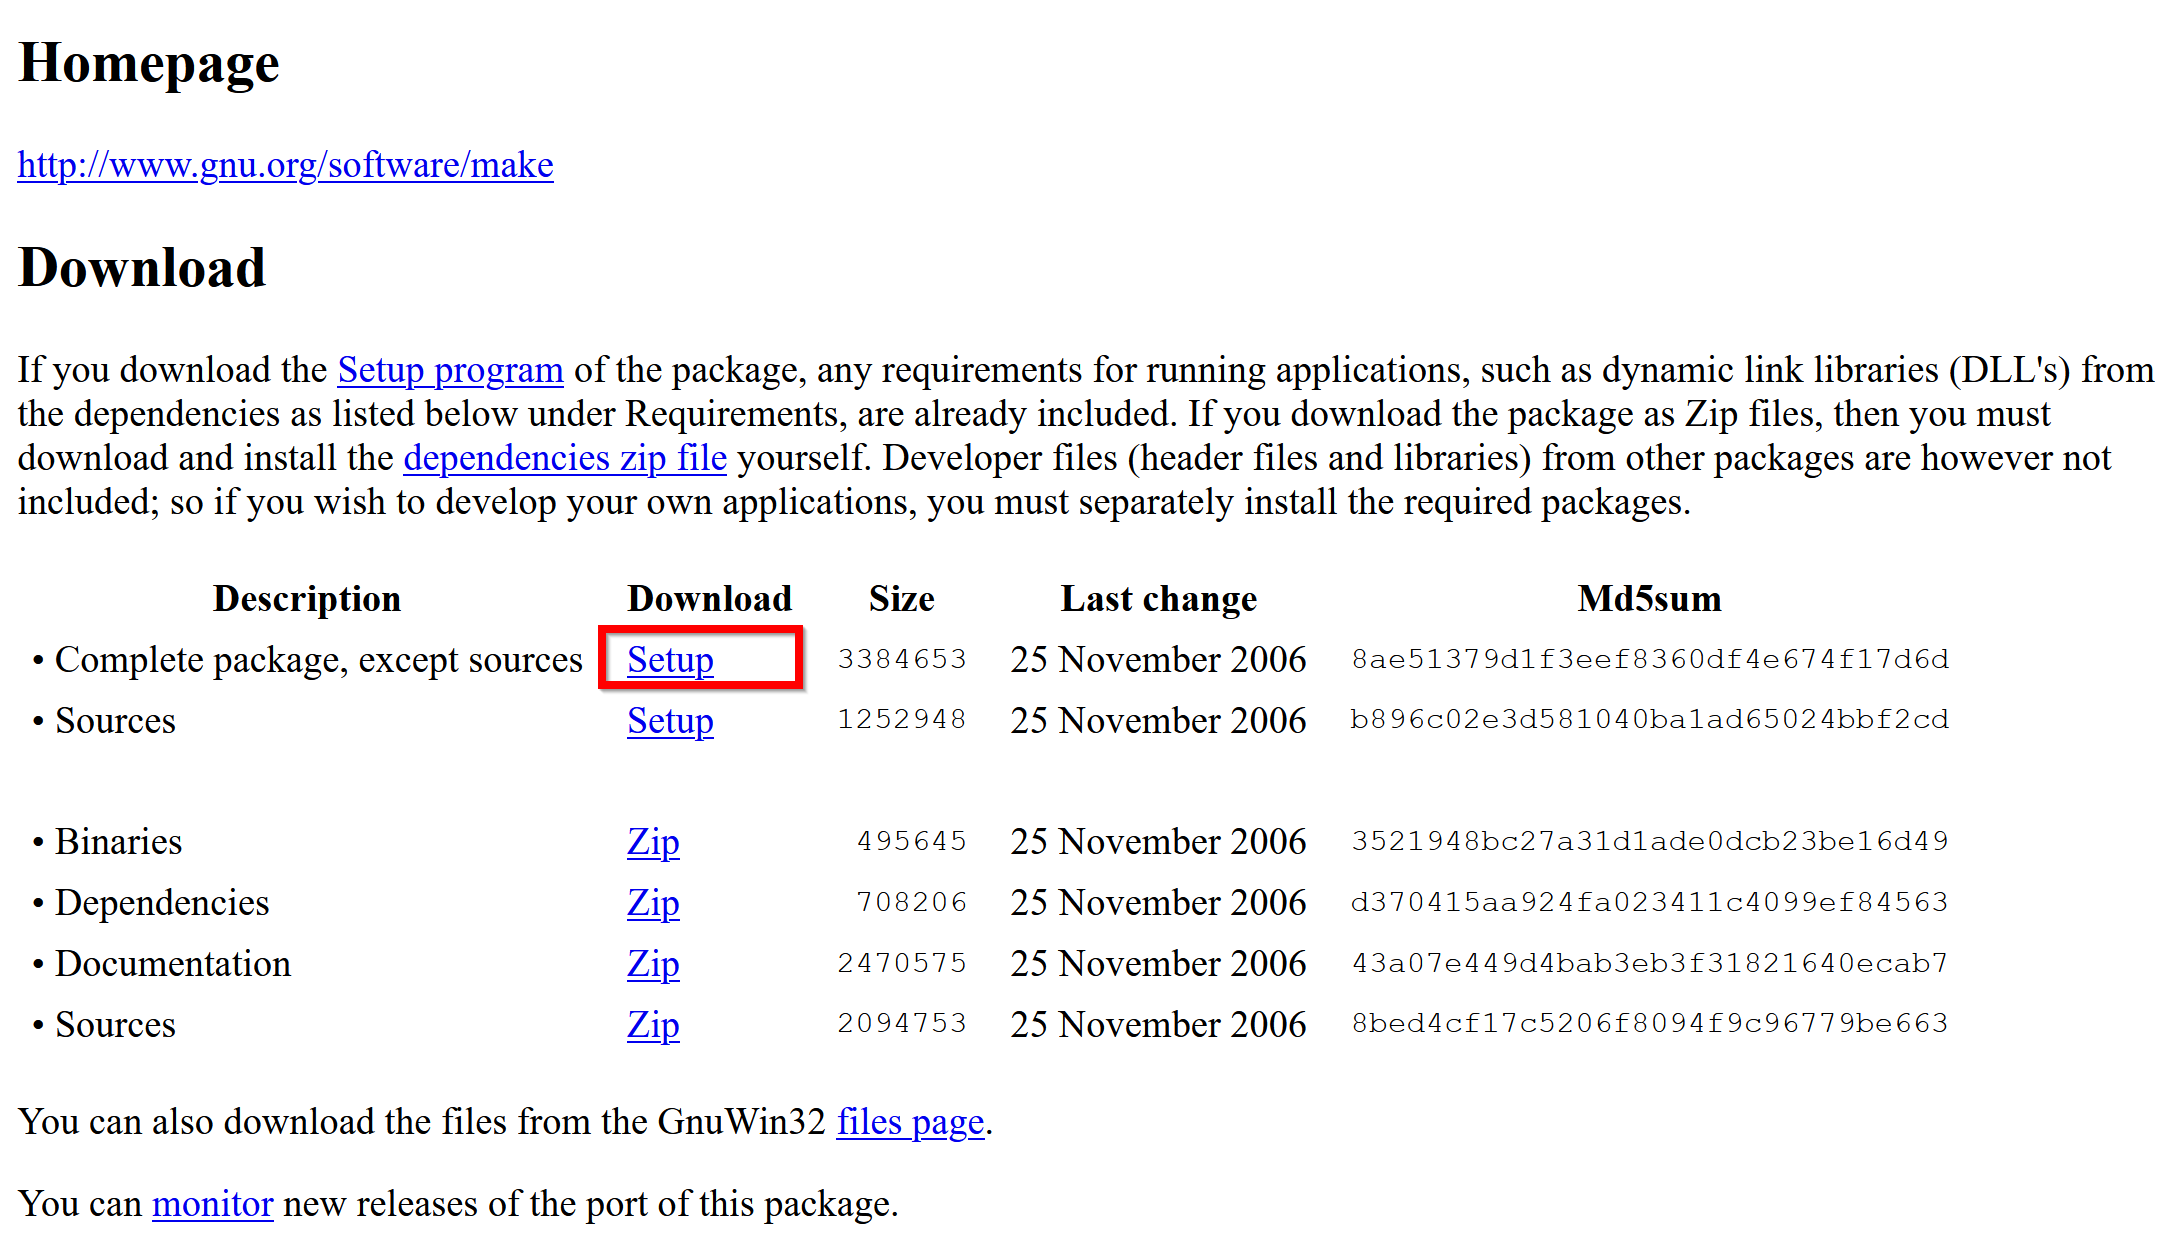Download the Documentation Zip file

653,964
